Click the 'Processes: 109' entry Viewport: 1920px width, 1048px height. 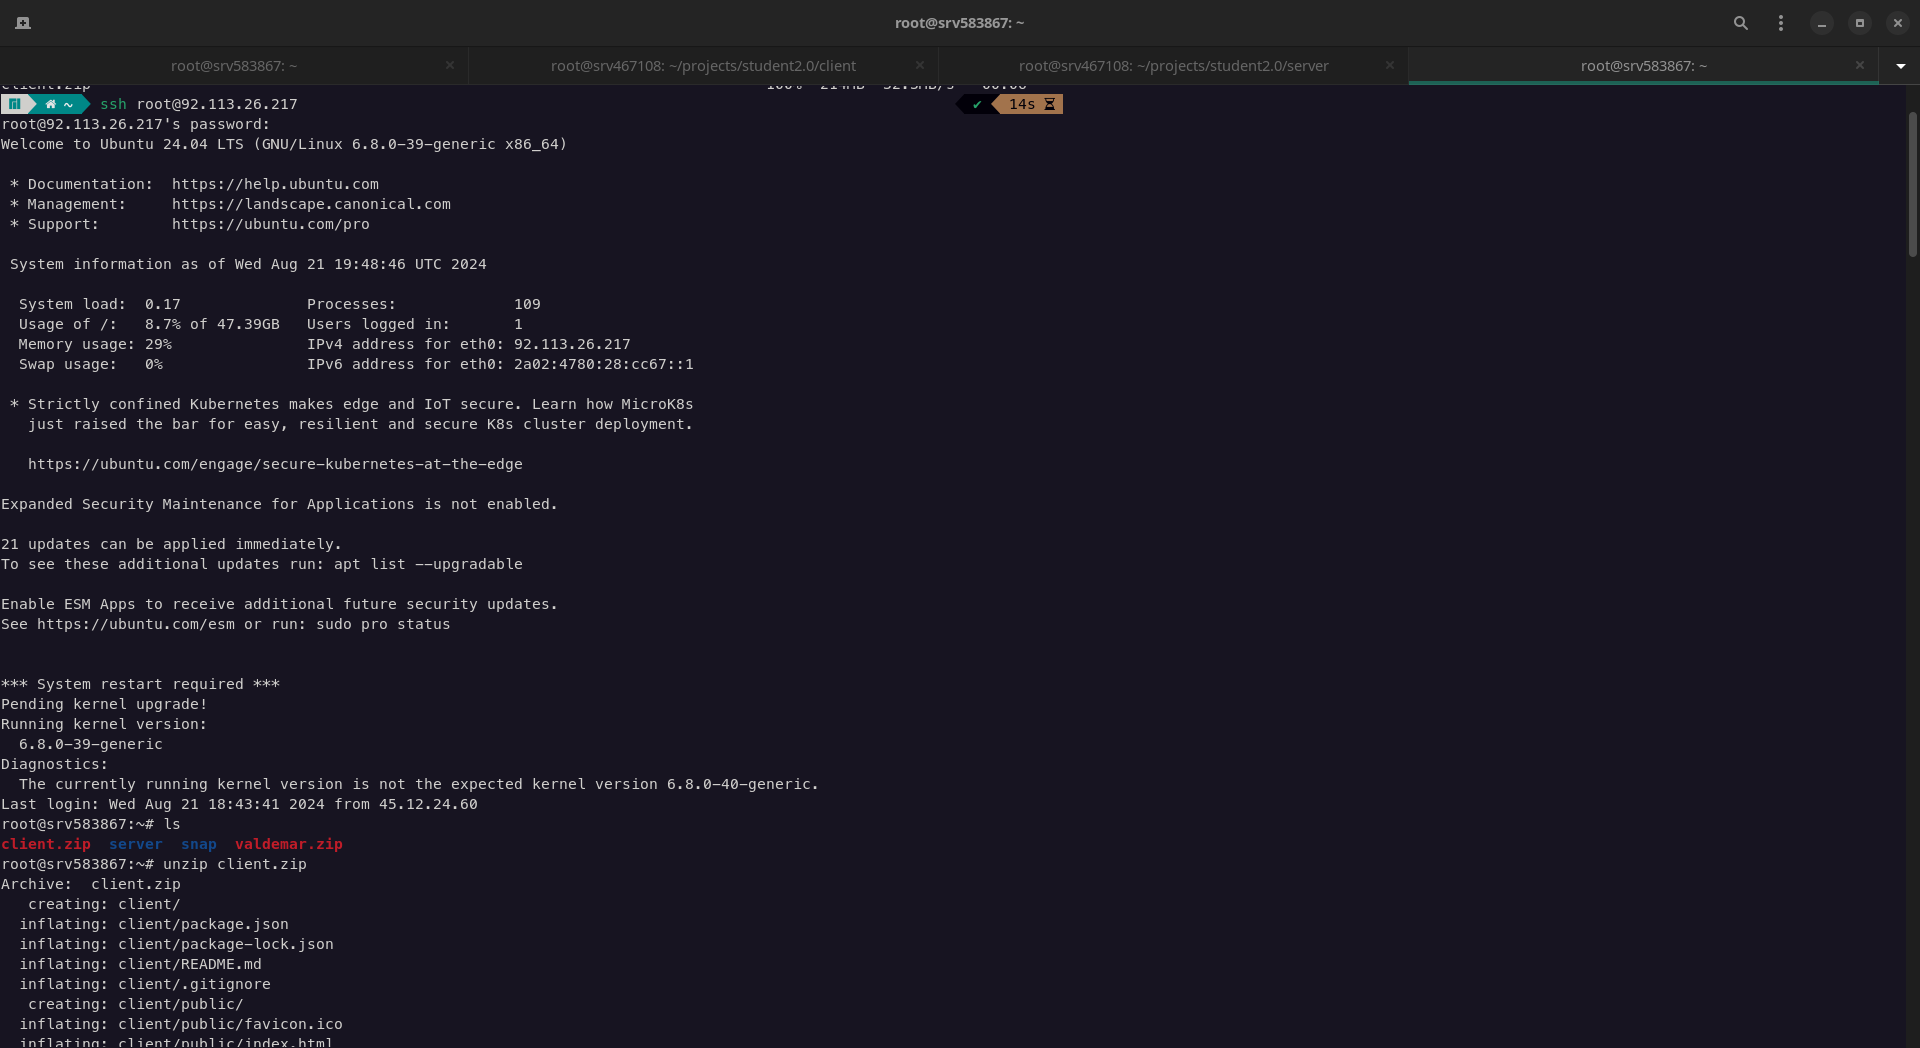[424, 304]
